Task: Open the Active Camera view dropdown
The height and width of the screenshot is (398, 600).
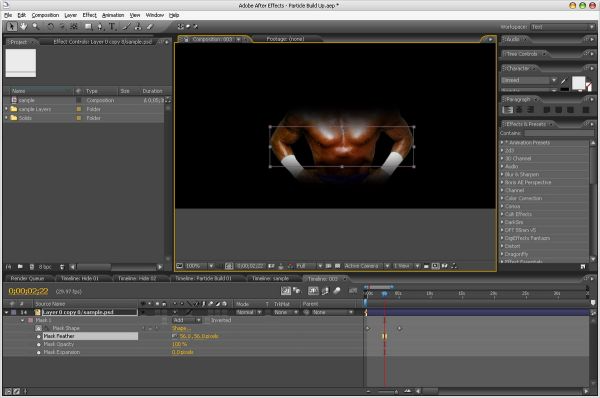Action: pos(367,266)
